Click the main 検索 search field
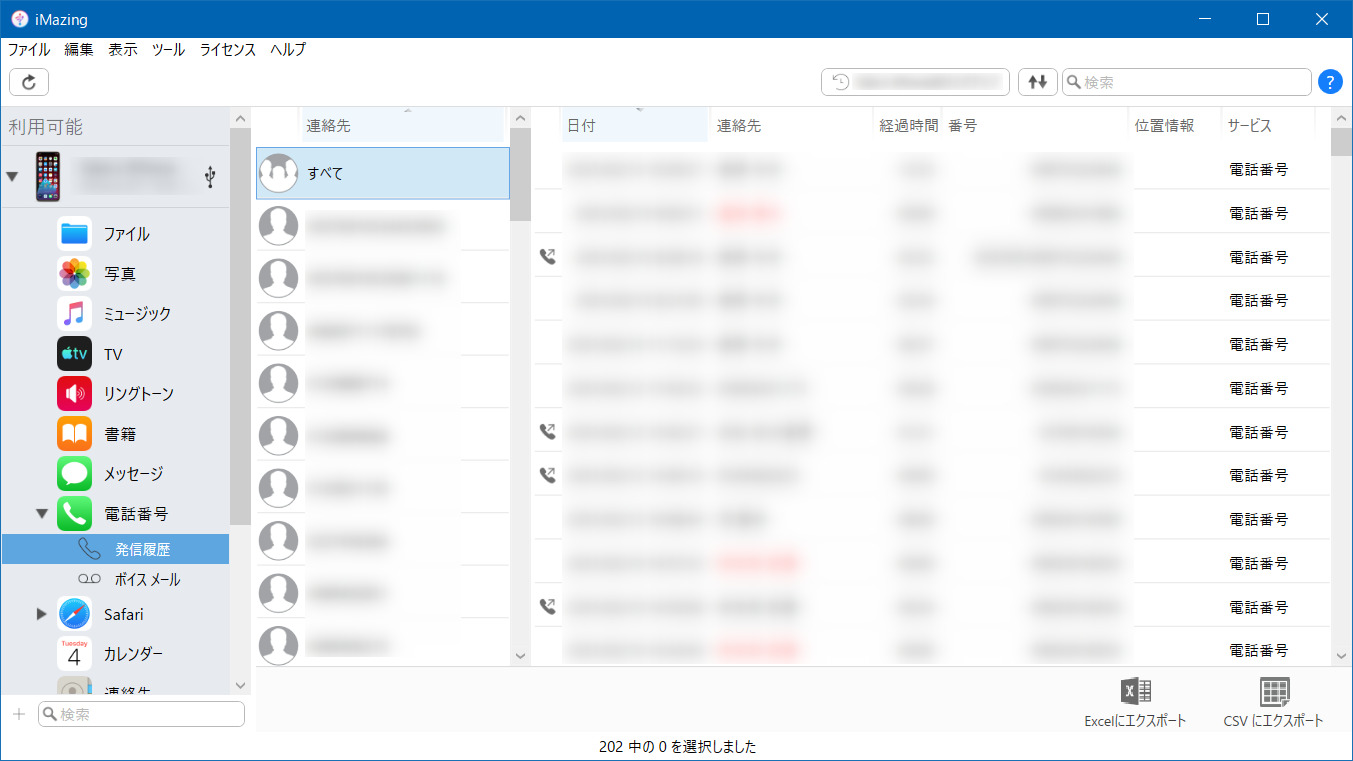 (x=1187, y=82)
